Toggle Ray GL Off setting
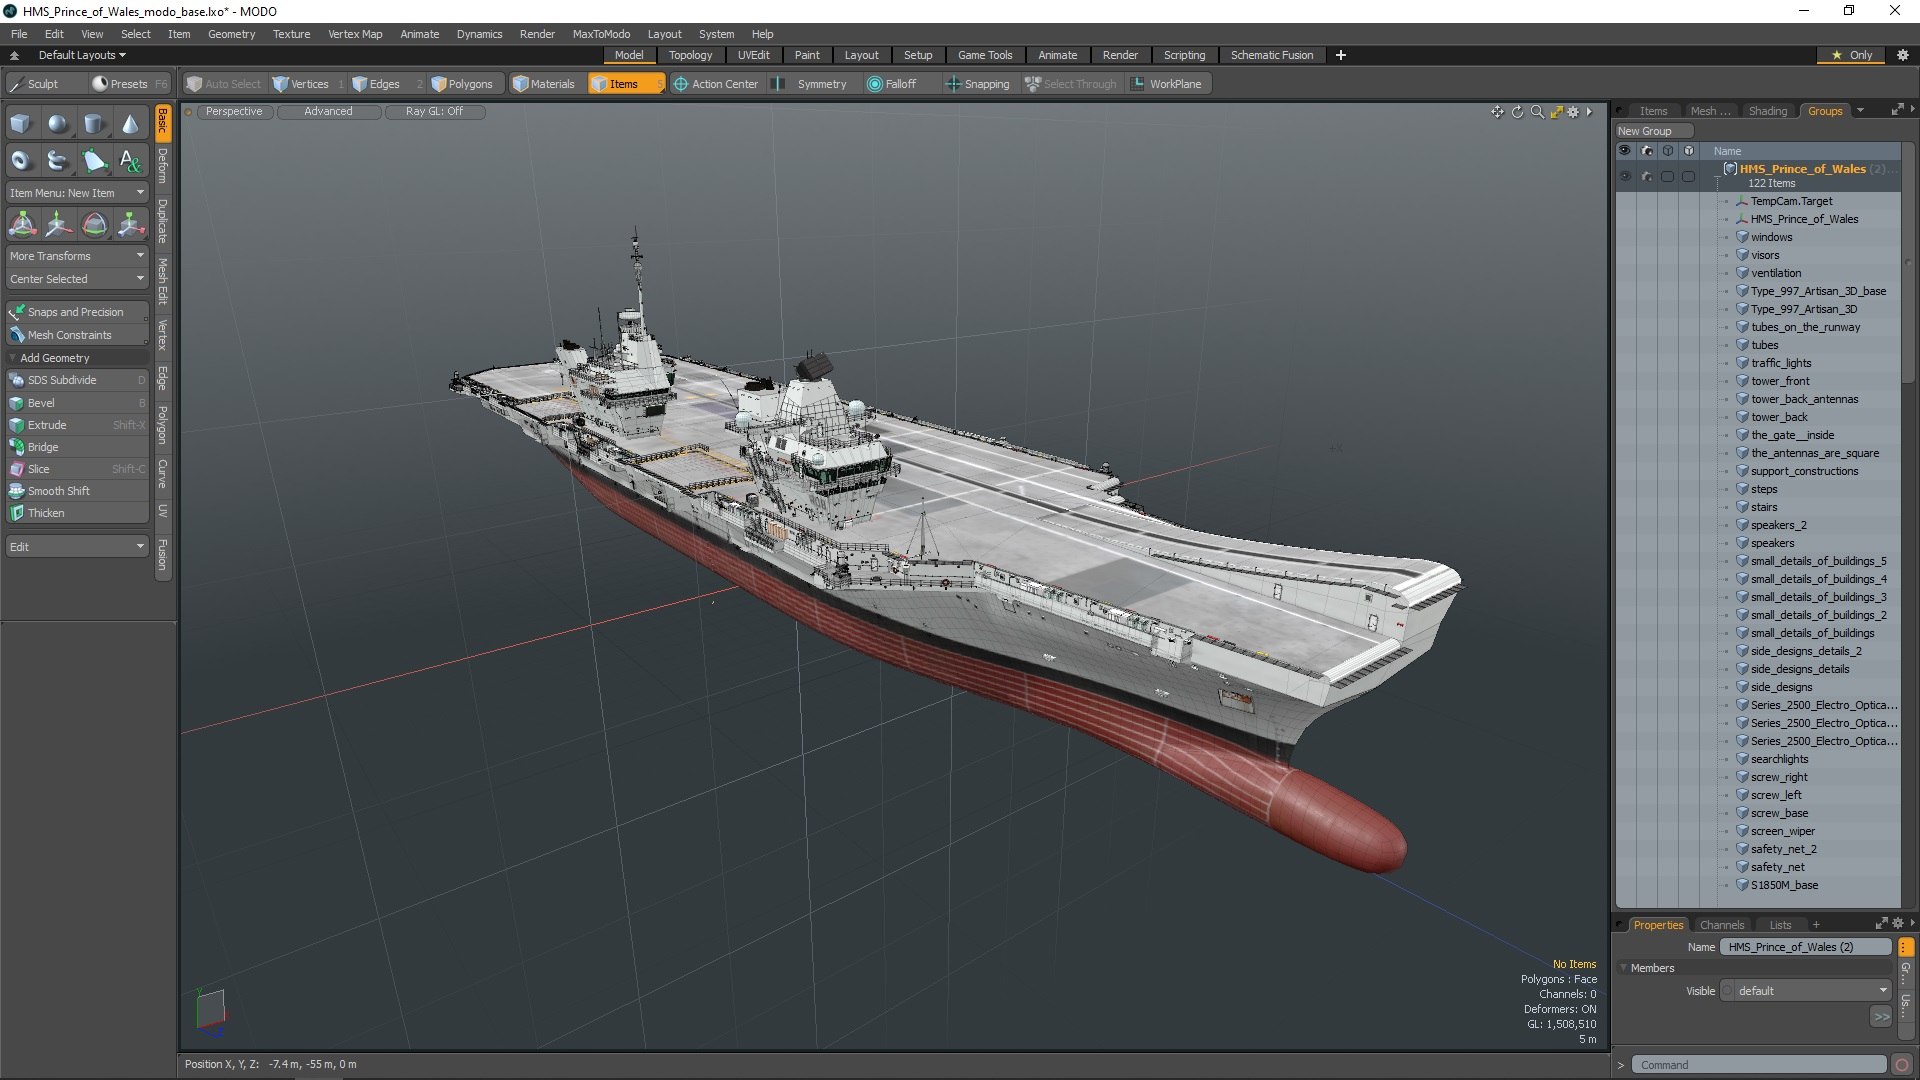This screenshot has width=1920, height=1080. [x=434, y=112]
